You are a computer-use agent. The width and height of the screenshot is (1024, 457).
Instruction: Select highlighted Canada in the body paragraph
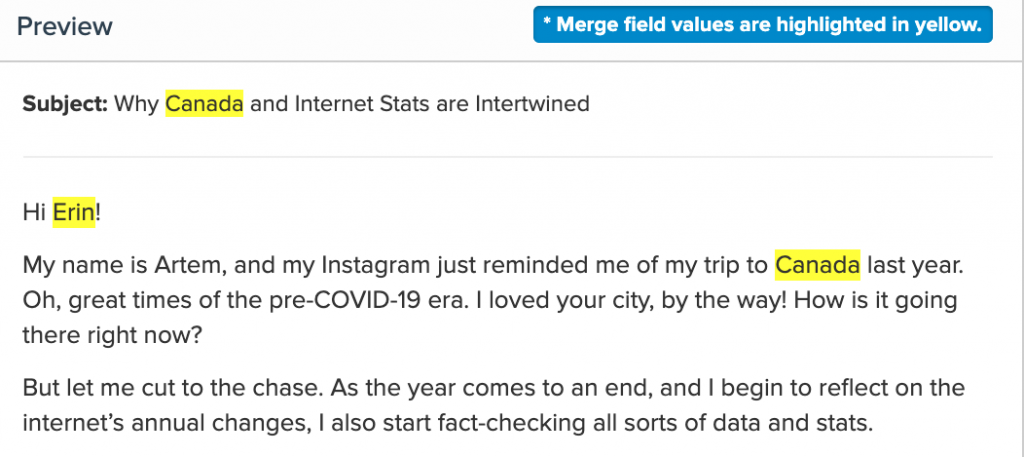817,266
